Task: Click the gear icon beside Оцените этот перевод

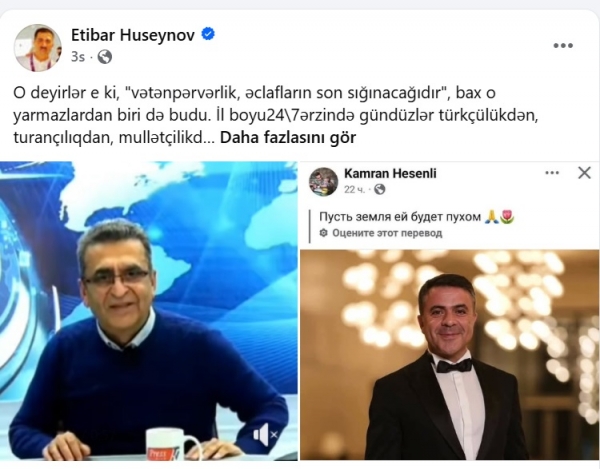Action: tap(323, 233)
